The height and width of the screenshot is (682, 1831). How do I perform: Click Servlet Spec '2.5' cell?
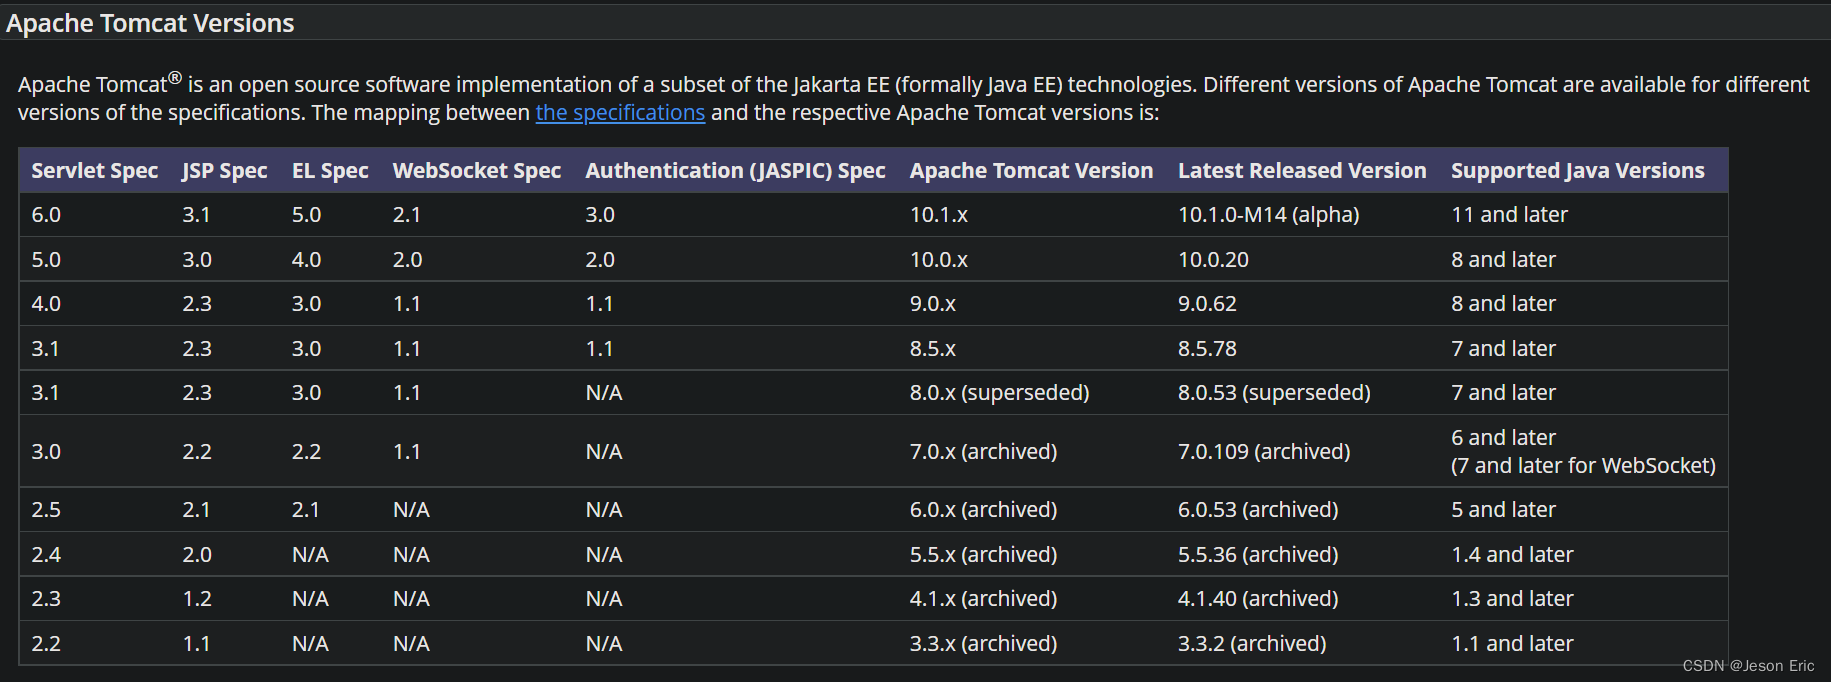[46, 510]
